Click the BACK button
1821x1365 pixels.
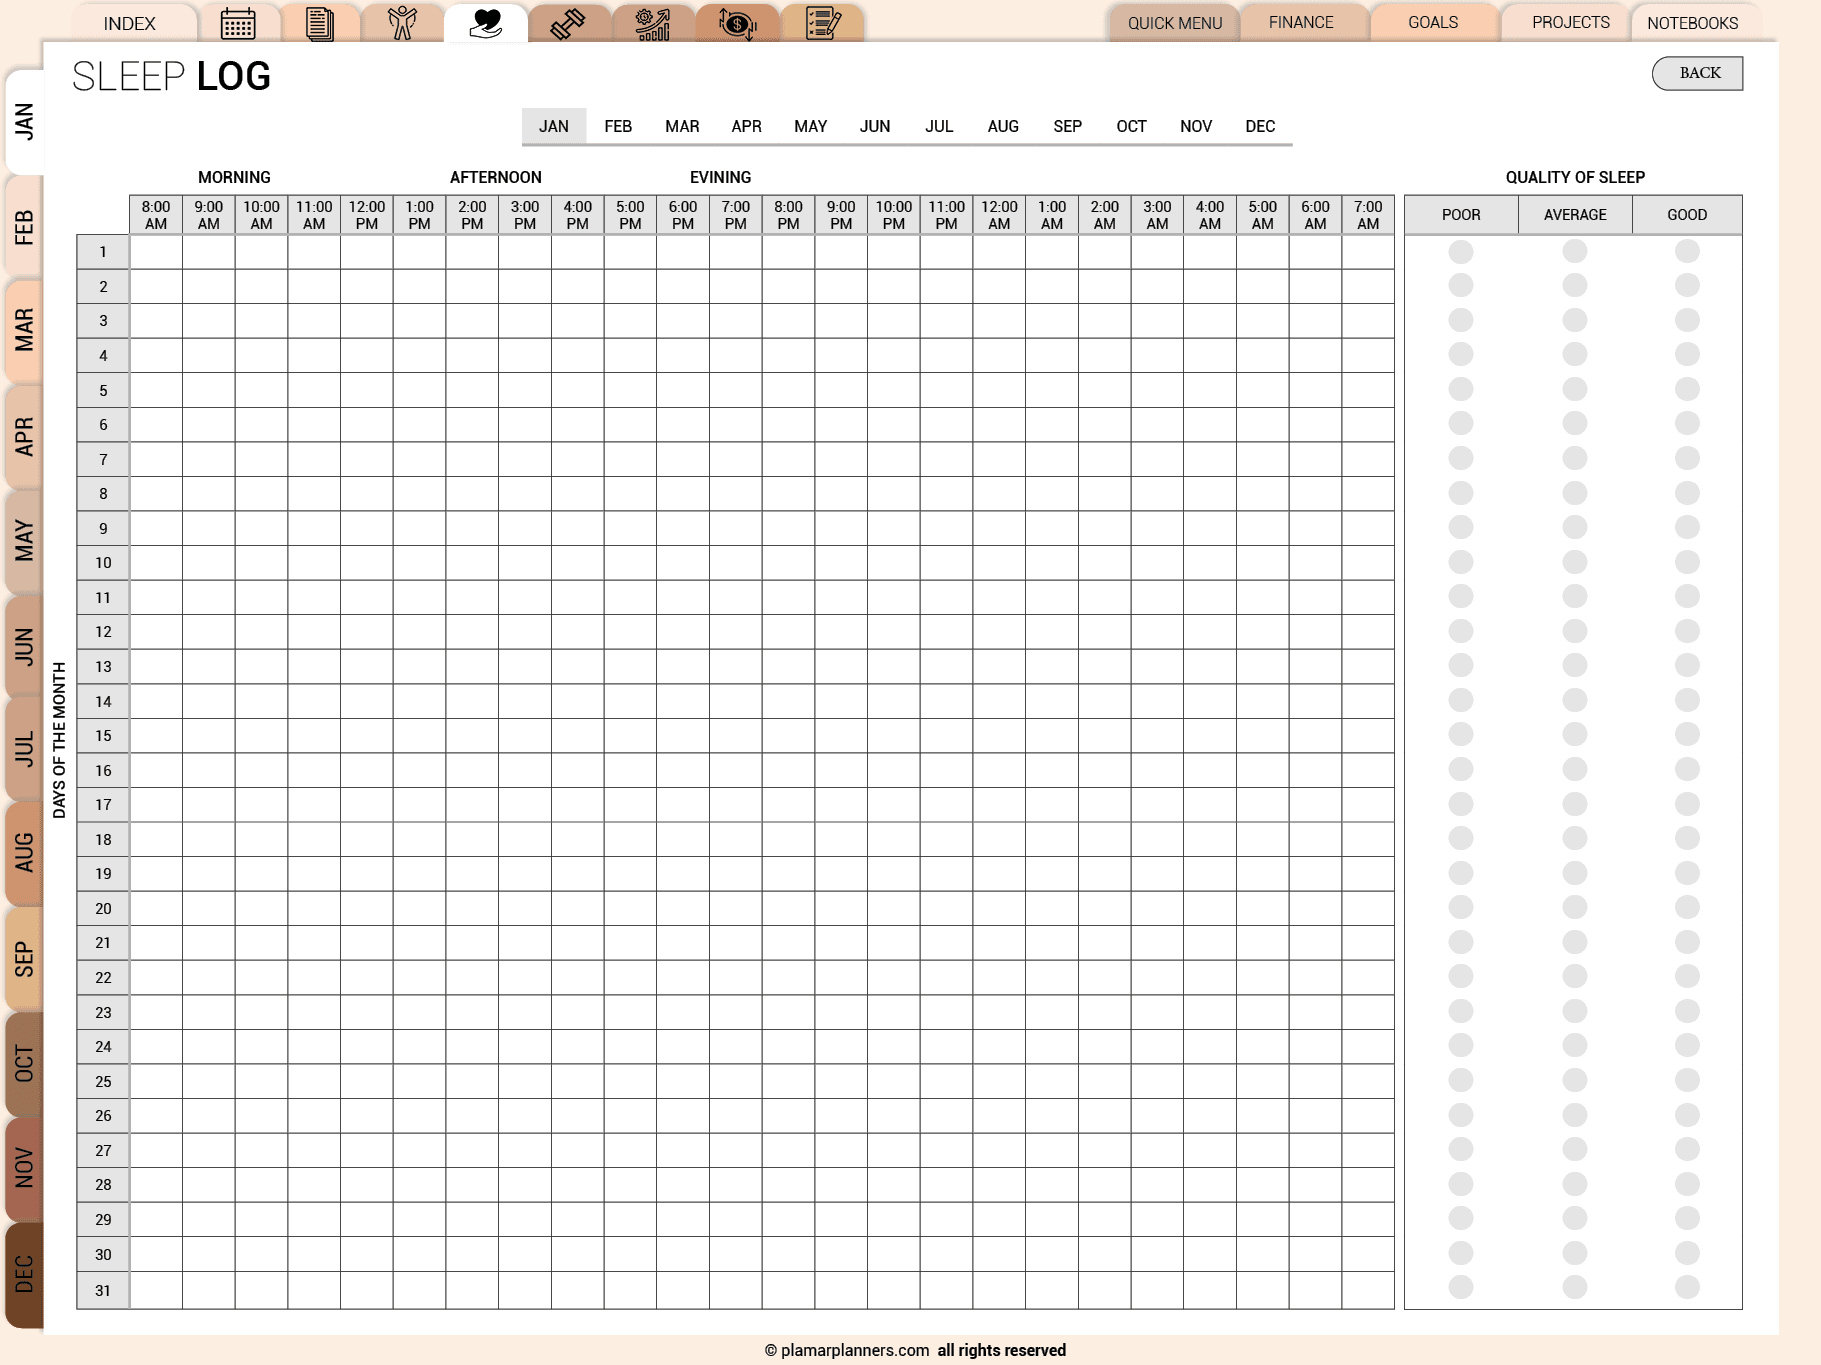click(1697, 73)
